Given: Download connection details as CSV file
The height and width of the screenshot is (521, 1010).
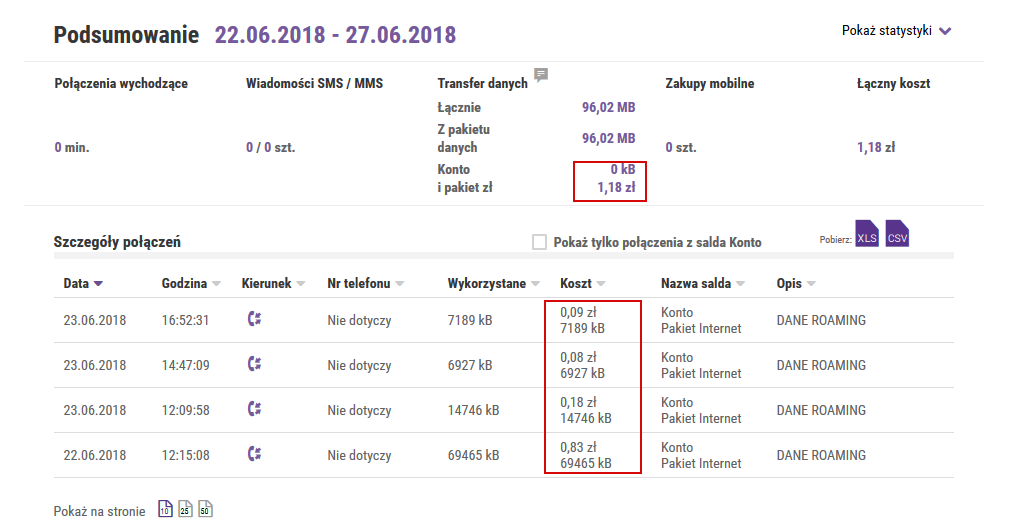Looking at the screenshot, I should 897,234.
